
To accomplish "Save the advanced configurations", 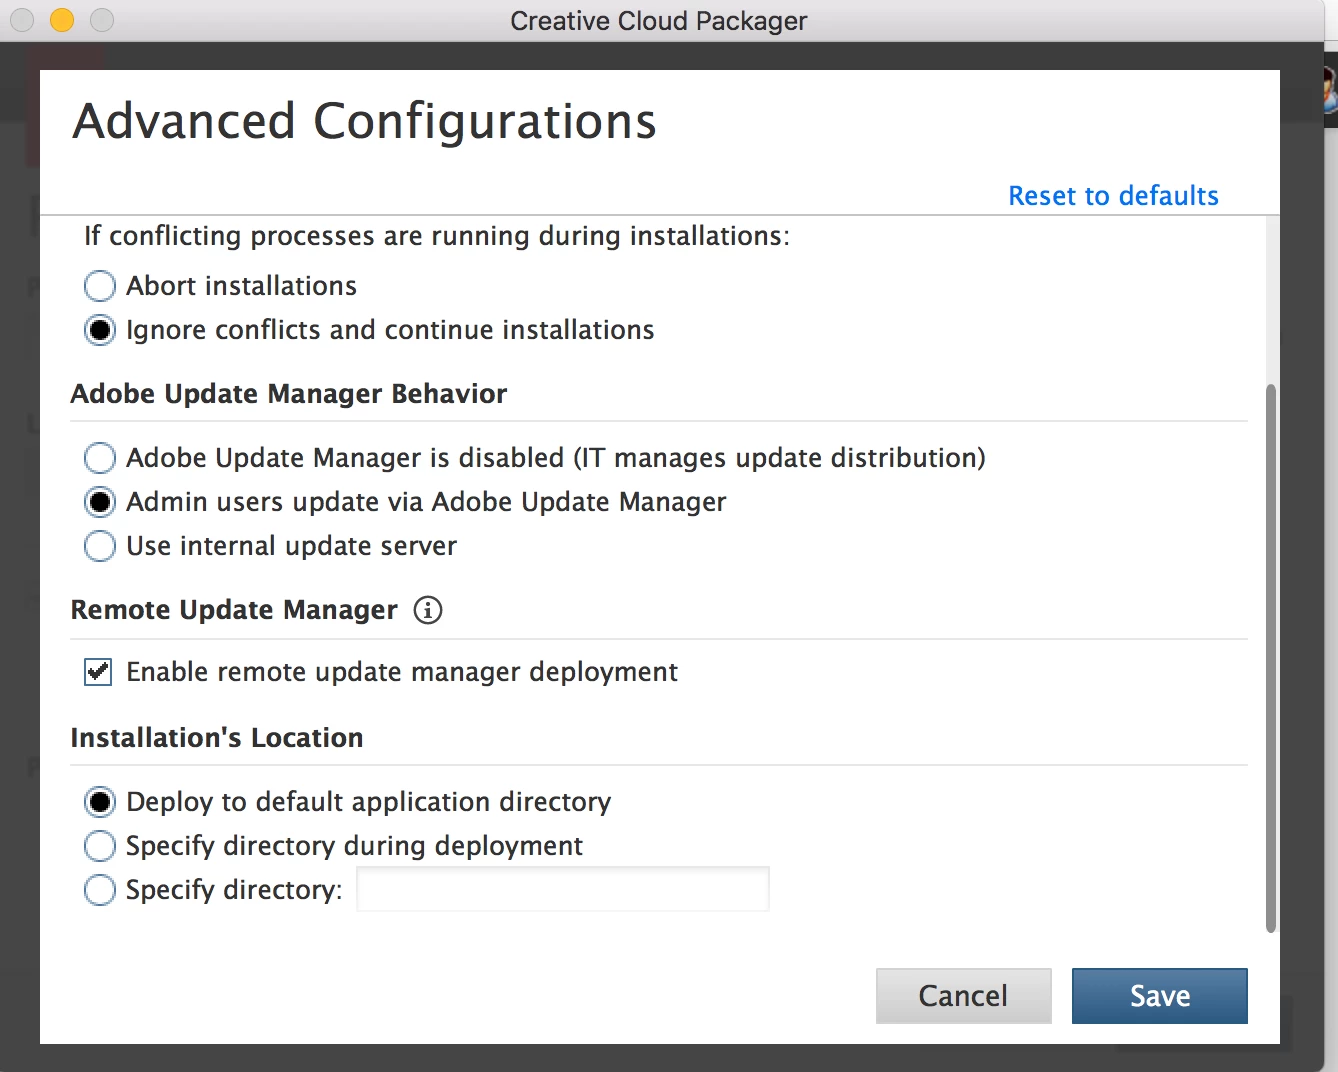I will tap(1159, 996).
